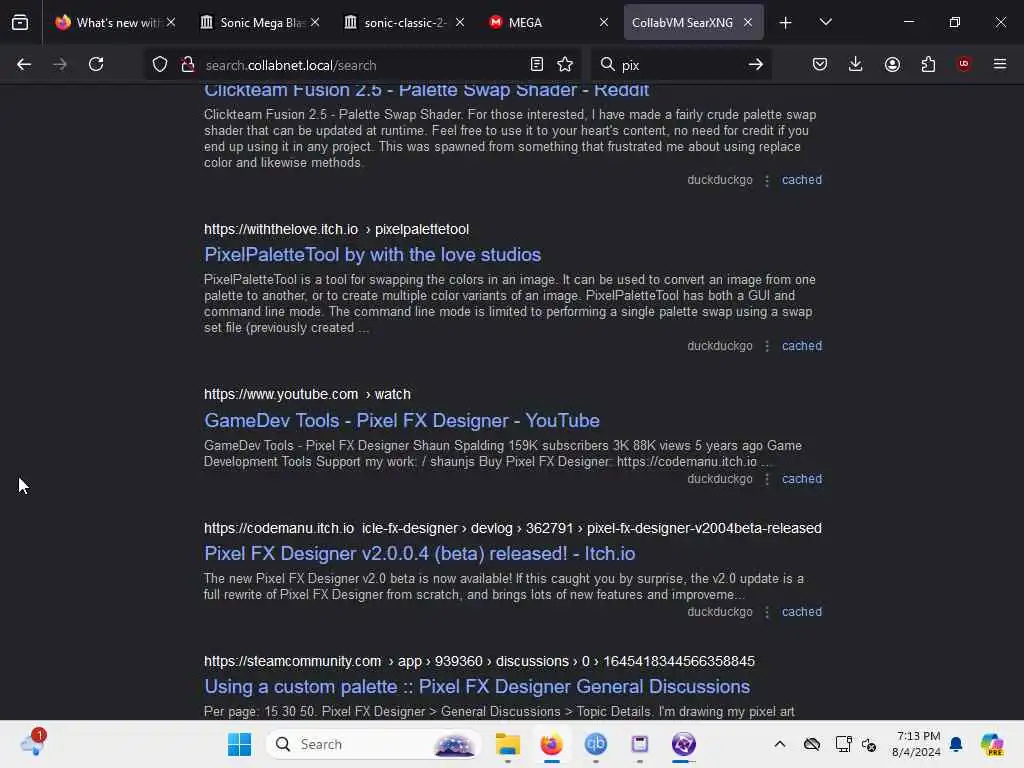This screenshot has height=768, width=1024.
Task: Open Using a custom palette discussion link
Action: (477, 687)
